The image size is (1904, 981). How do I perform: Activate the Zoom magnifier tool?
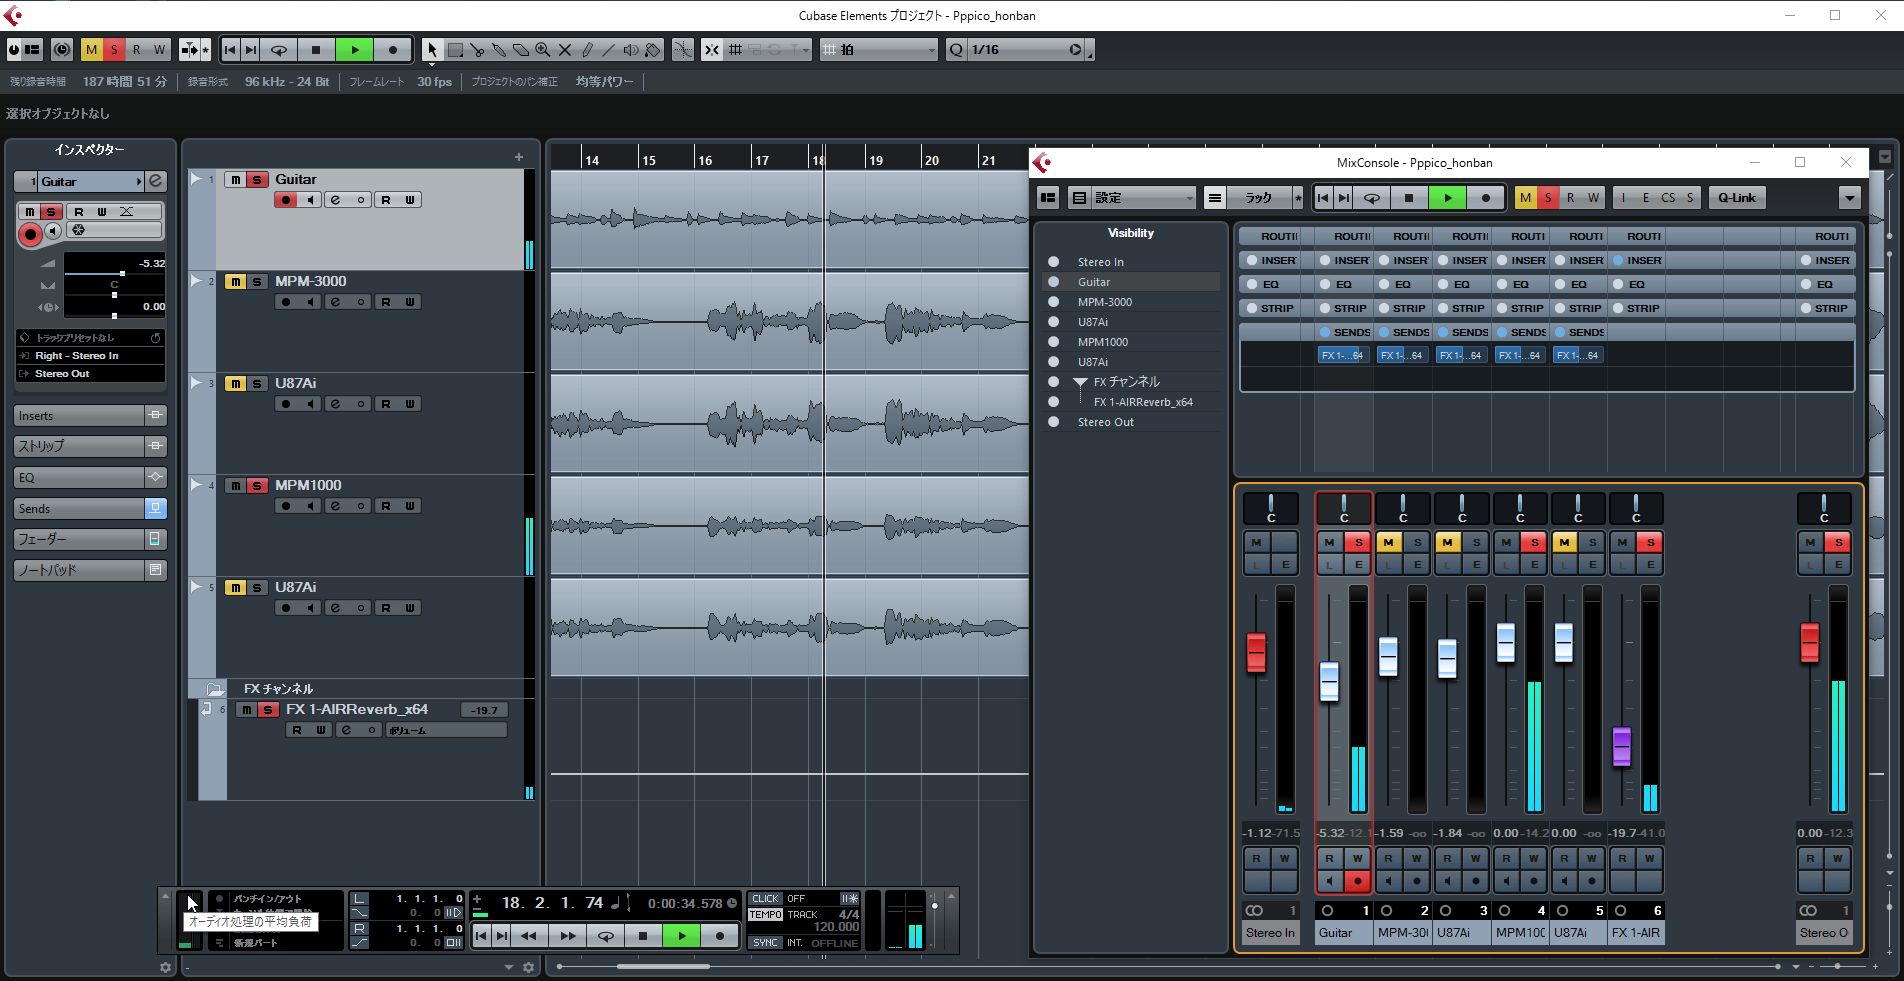(543, 50)
